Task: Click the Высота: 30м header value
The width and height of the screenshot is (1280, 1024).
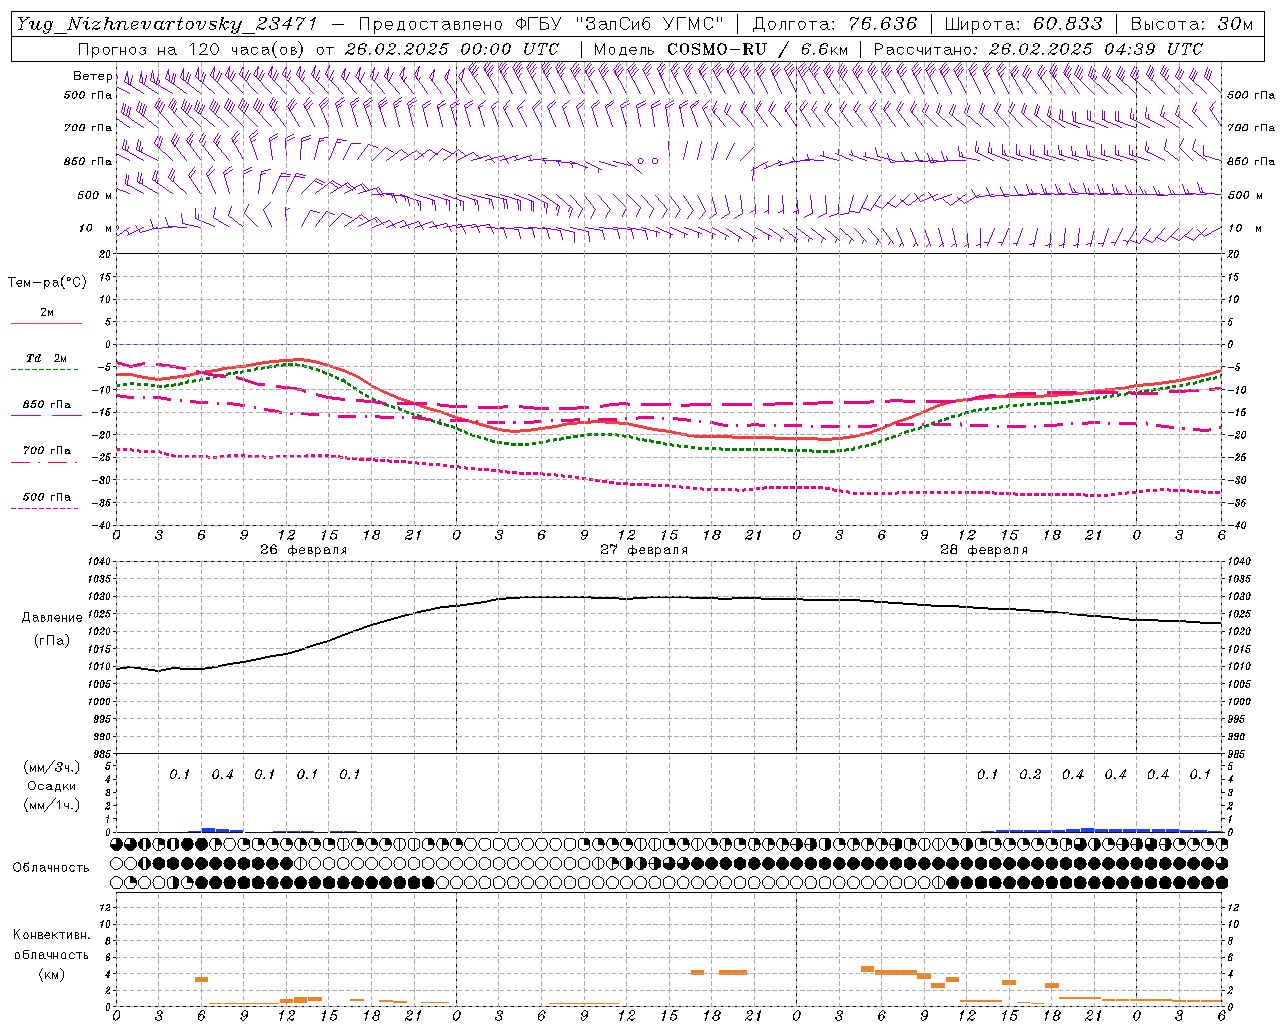Action: click(1191, 24)
